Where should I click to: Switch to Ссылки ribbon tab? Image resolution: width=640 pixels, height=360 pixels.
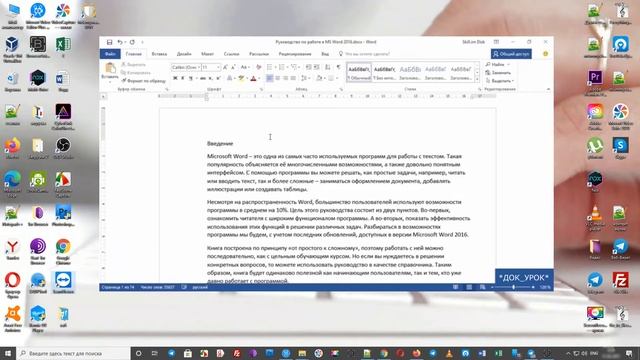click(x=231, y=54)
